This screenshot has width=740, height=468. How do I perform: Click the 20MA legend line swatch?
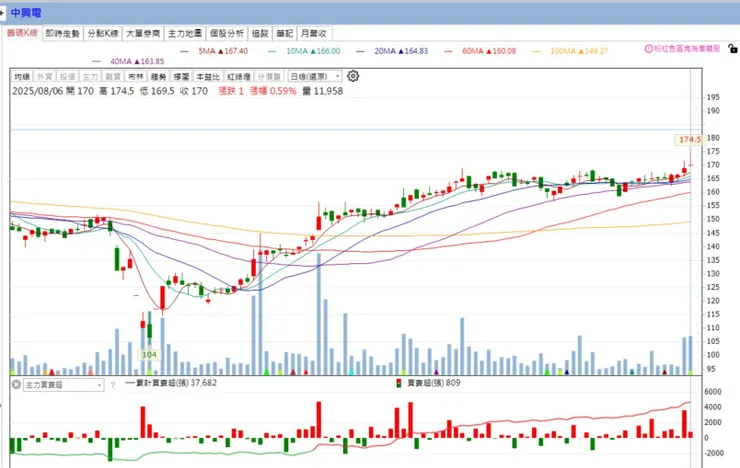point(361,51)
